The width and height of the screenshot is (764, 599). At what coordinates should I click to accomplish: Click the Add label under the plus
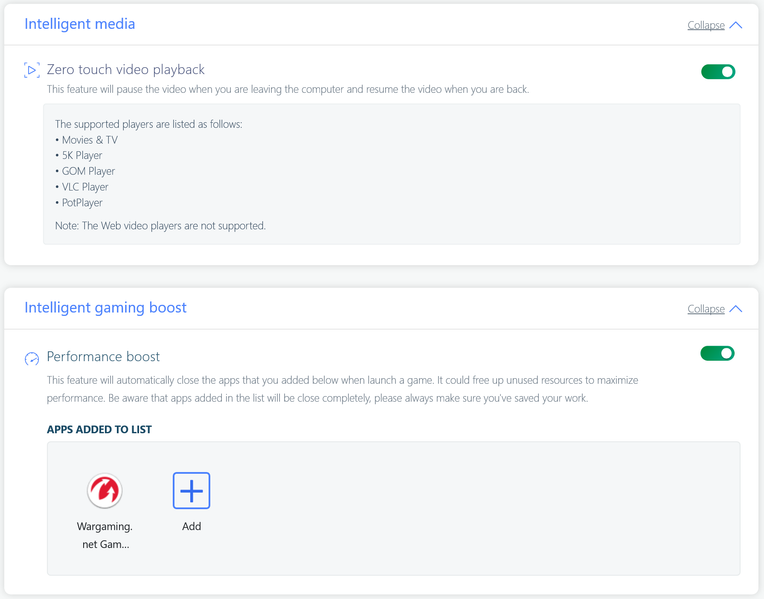(191, 526)
